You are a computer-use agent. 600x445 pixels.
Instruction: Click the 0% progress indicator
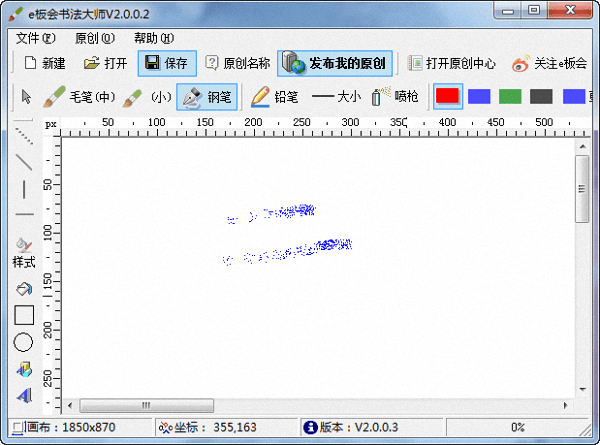(518, 427)
